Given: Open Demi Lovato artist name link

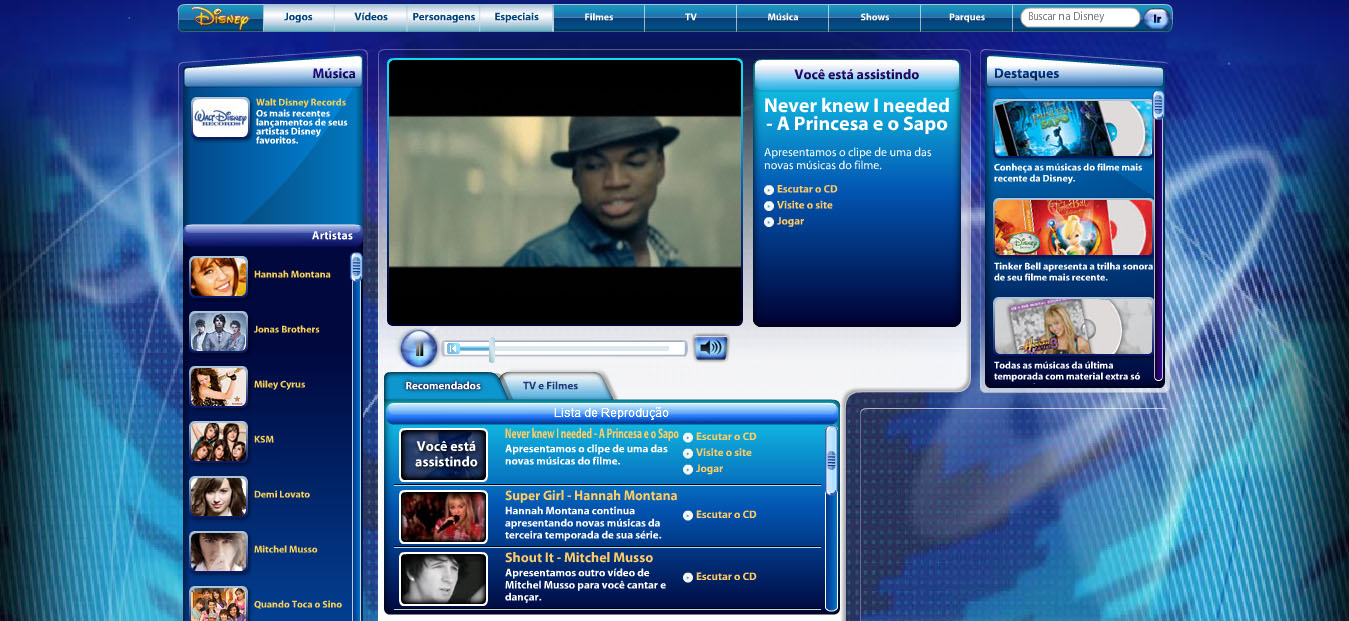Looking at the screenshot, I should point(282,495).
